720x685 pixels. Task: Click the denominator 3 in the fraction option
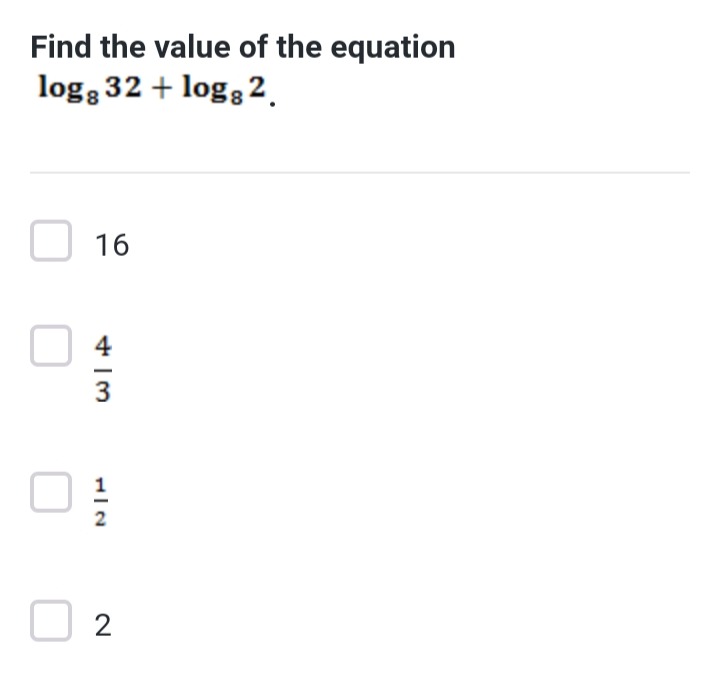103,392
